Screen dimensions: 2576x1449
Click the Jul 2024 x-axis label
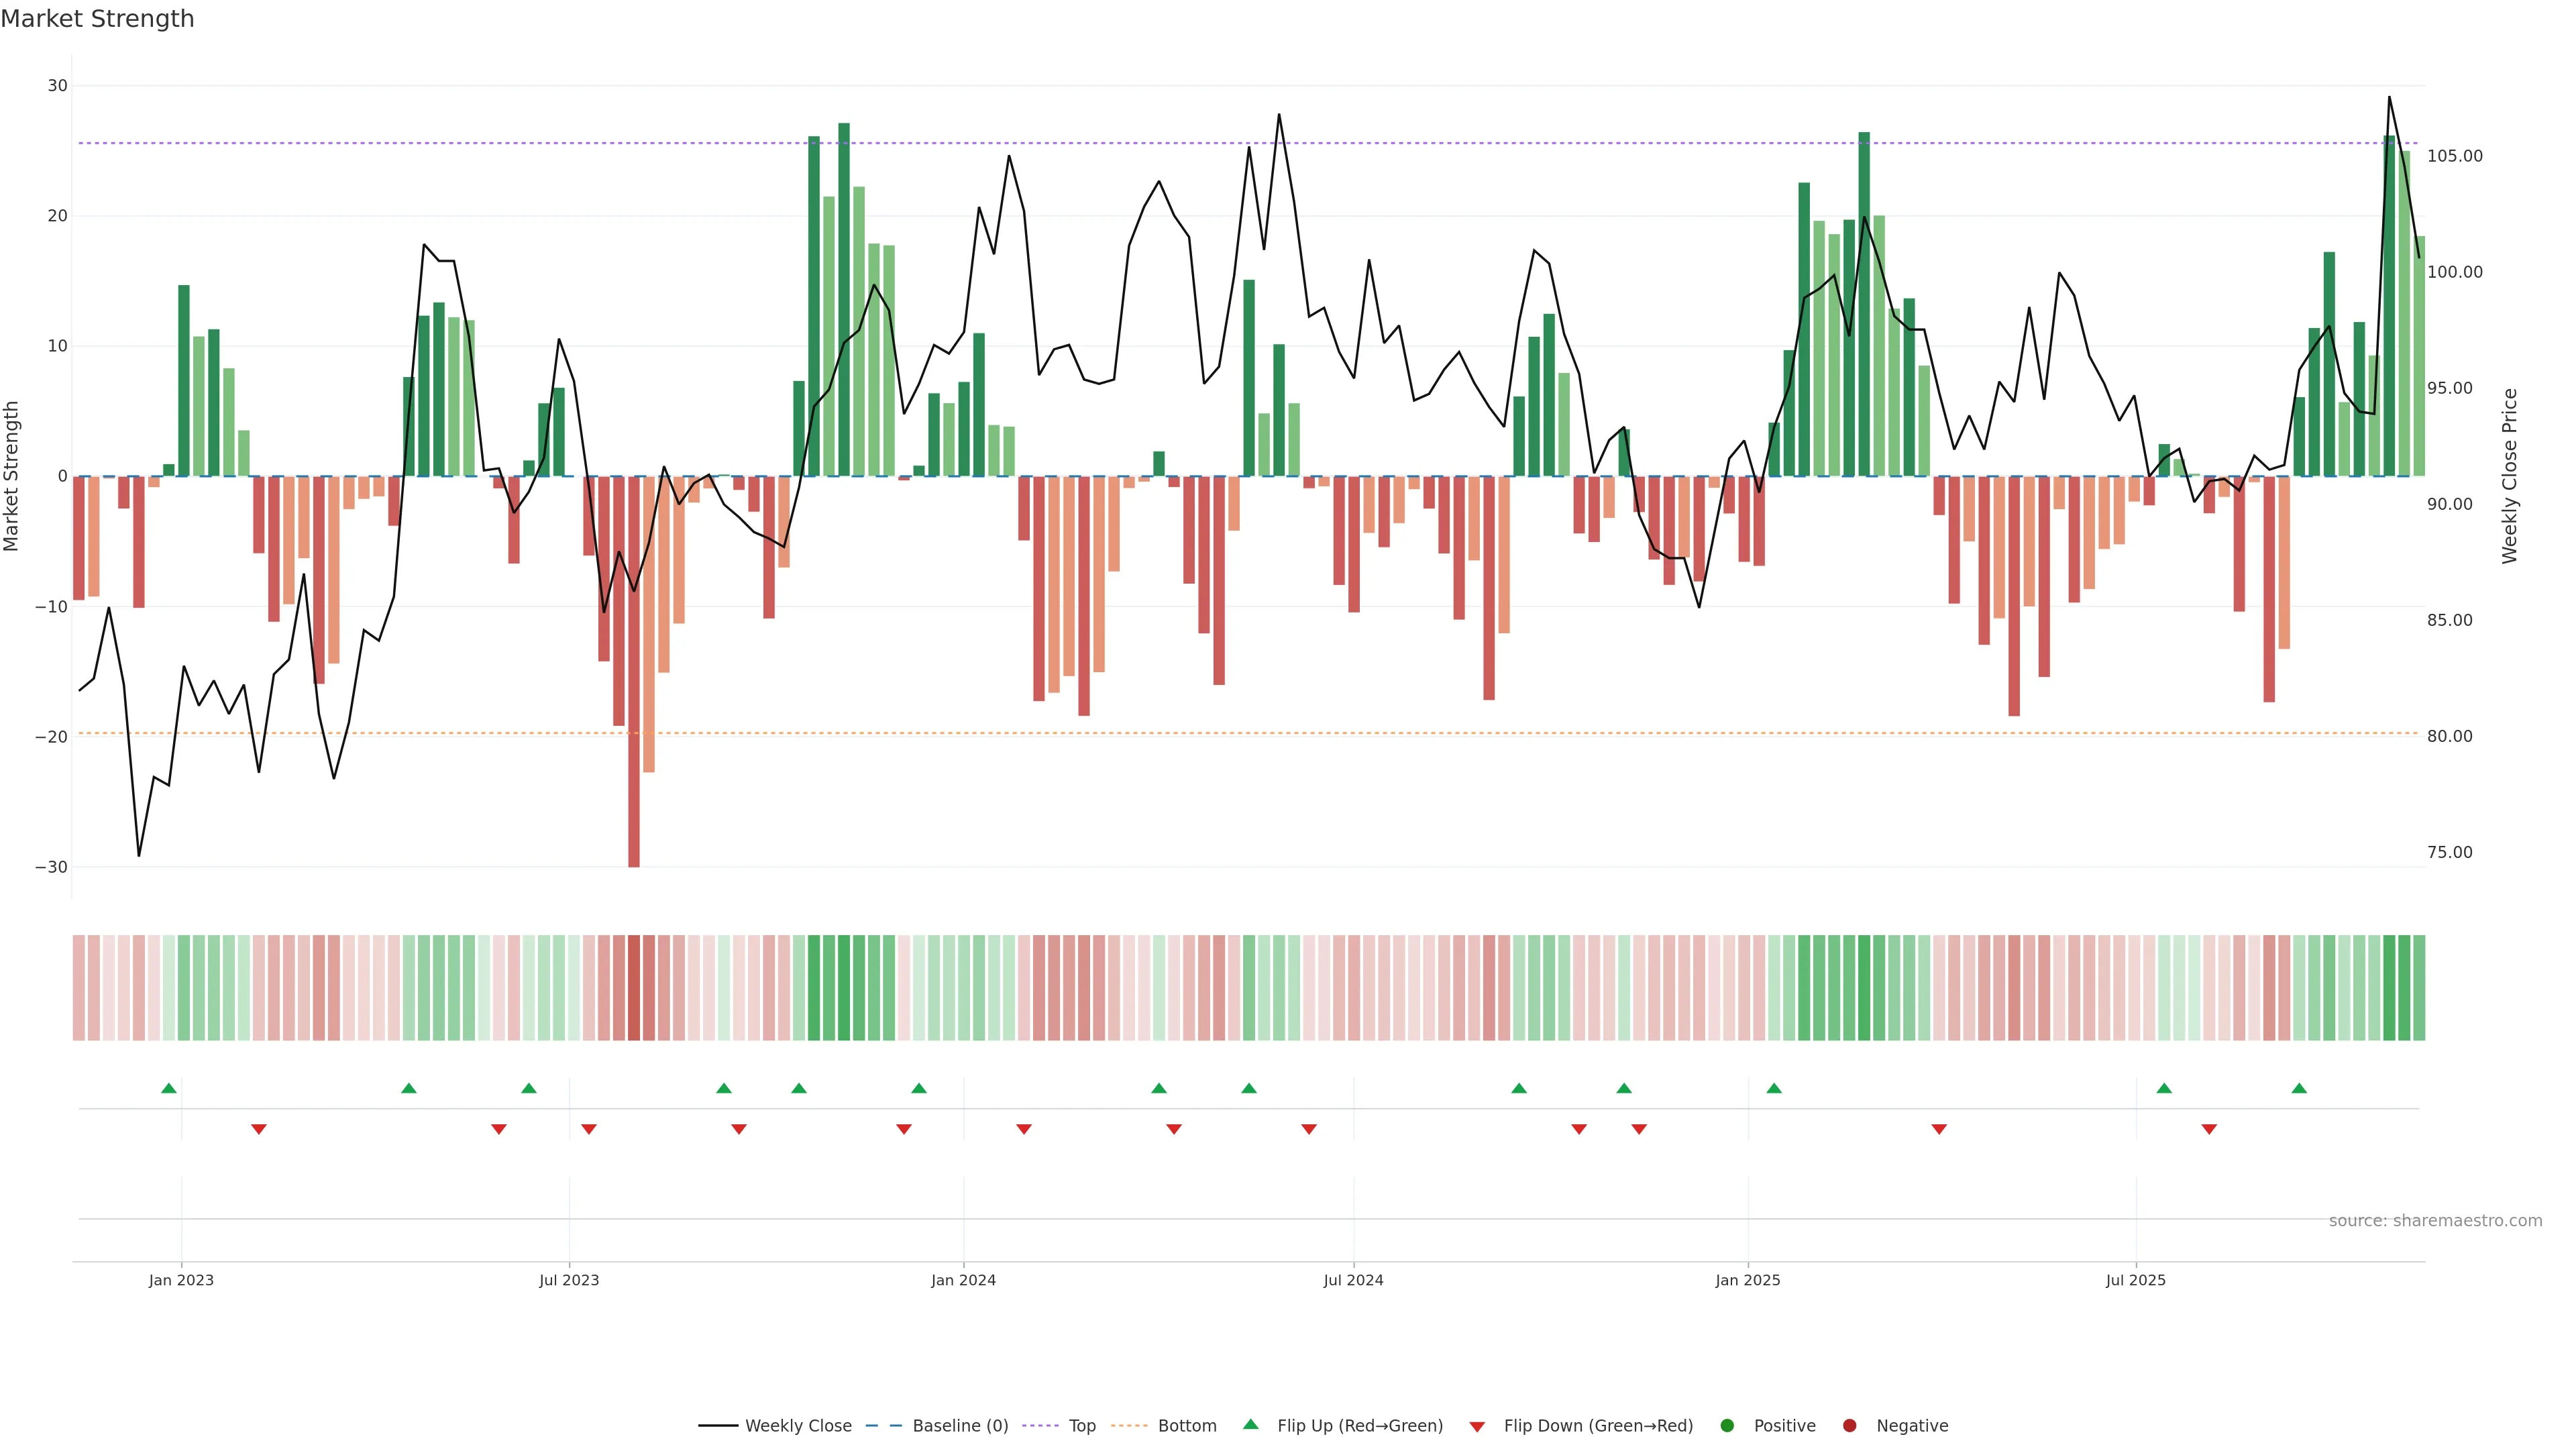pos(1353,1280)
